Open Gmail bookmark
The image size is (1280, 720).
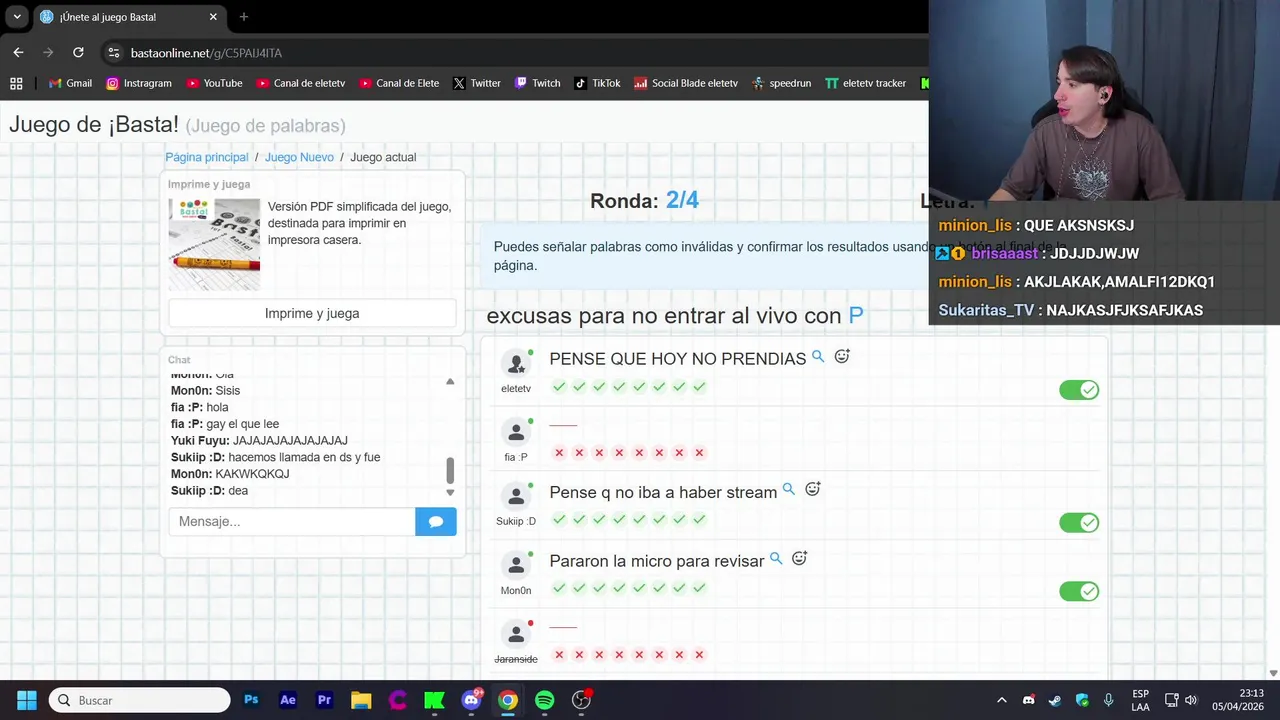(70, 83)
